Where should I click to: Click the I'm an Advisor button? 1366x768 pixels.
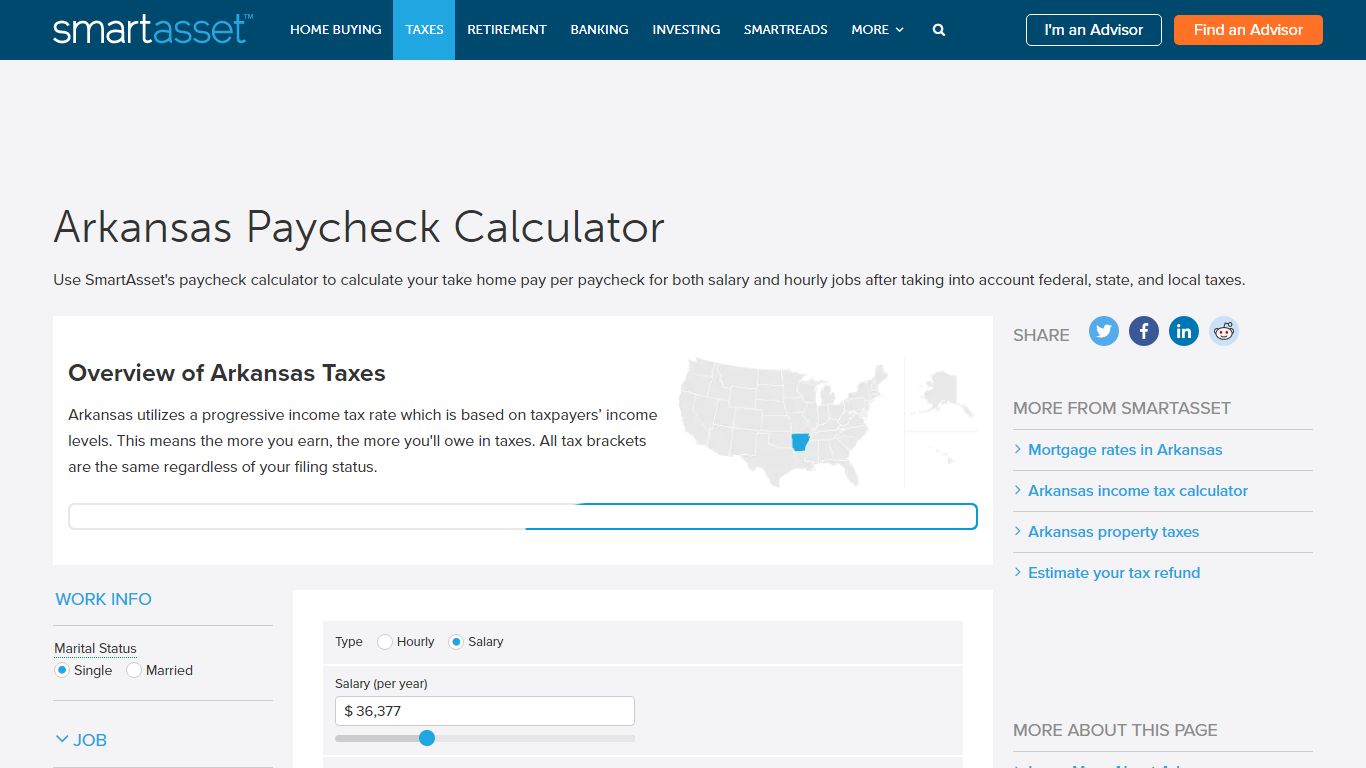point(1094,30)
